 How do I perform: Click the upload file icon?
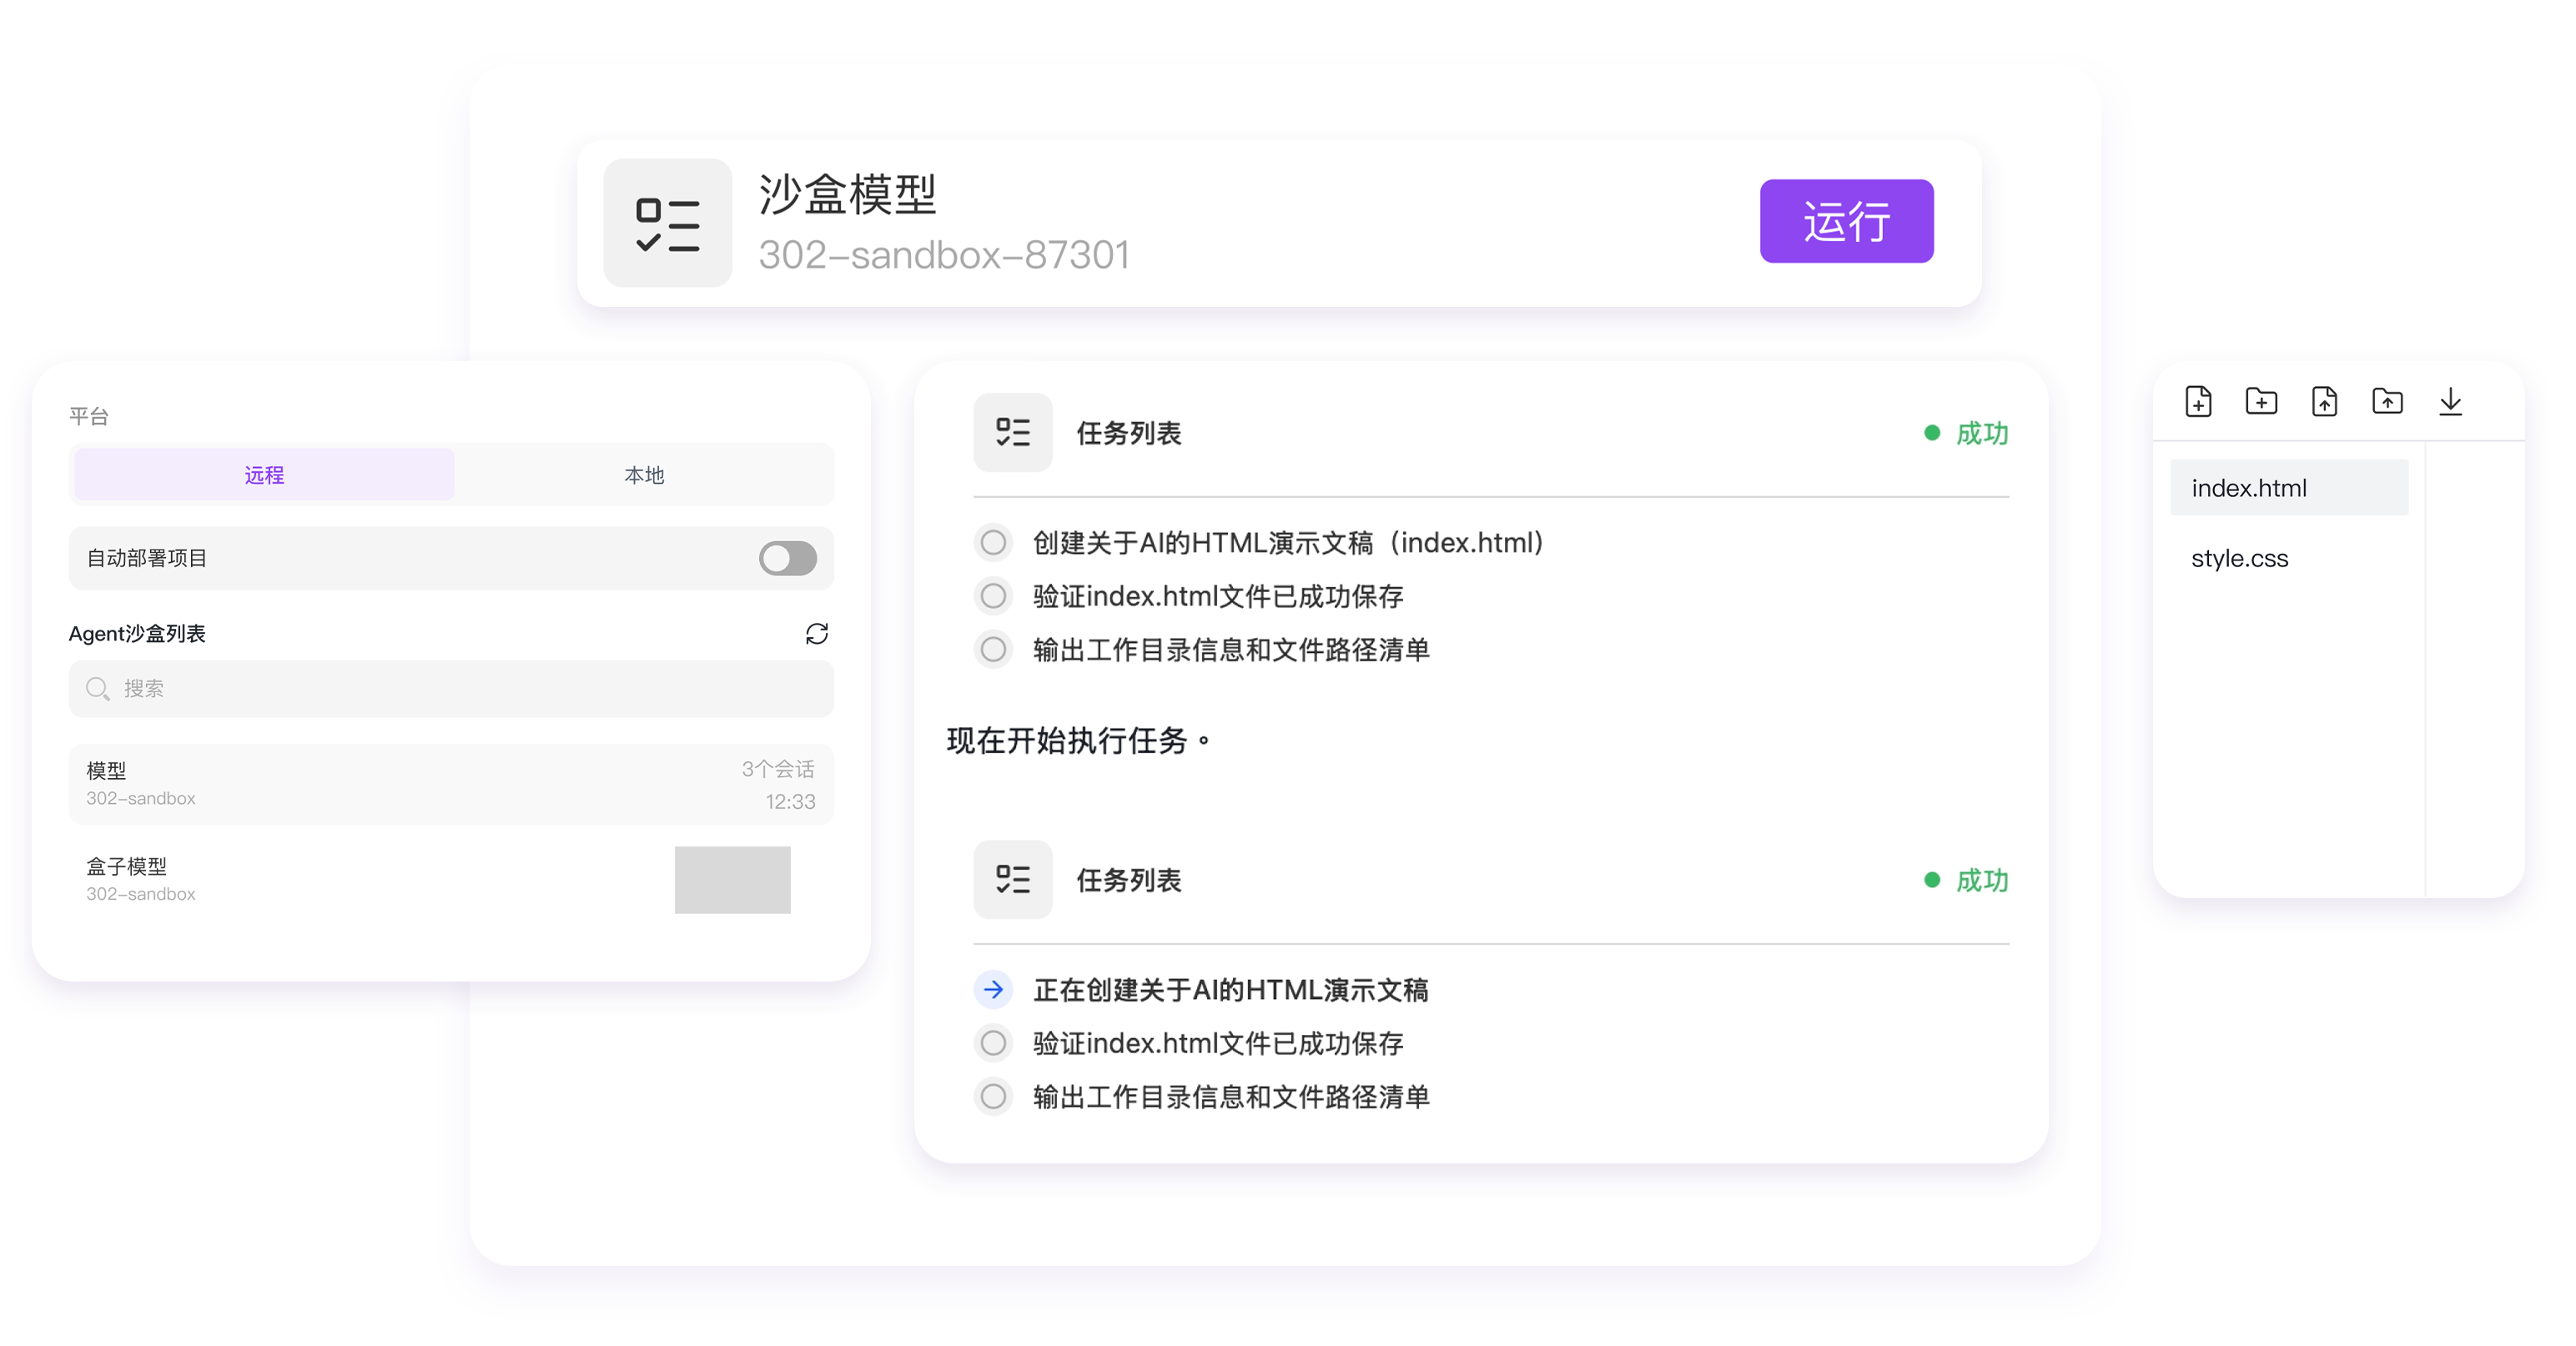(x=2324, y=402)
